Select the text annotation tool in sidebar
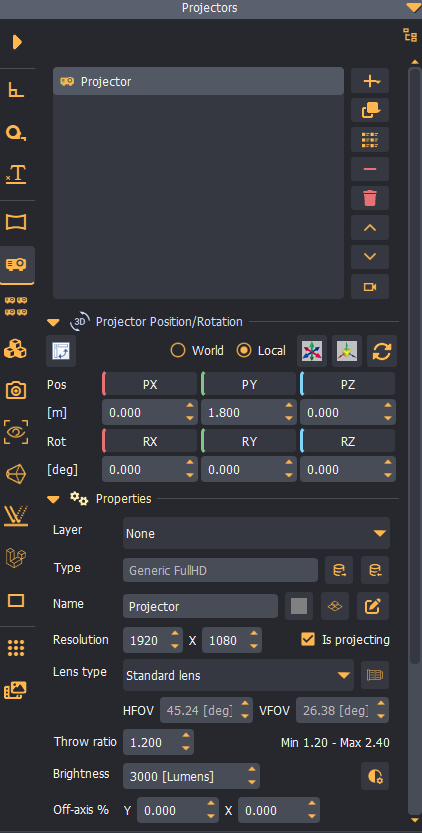 pyautogui.click(x=16, y=173)
